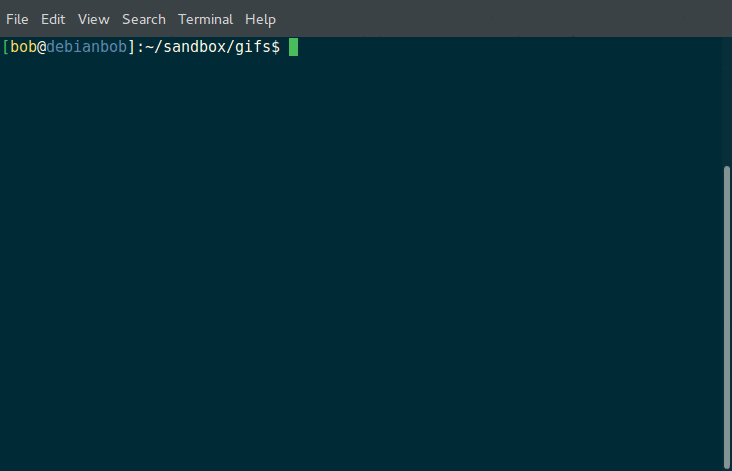Screen dimensions: 732x471
Task: Click the blue hostname debianbob
Action: pyautogui.click(x=86, y=47)
